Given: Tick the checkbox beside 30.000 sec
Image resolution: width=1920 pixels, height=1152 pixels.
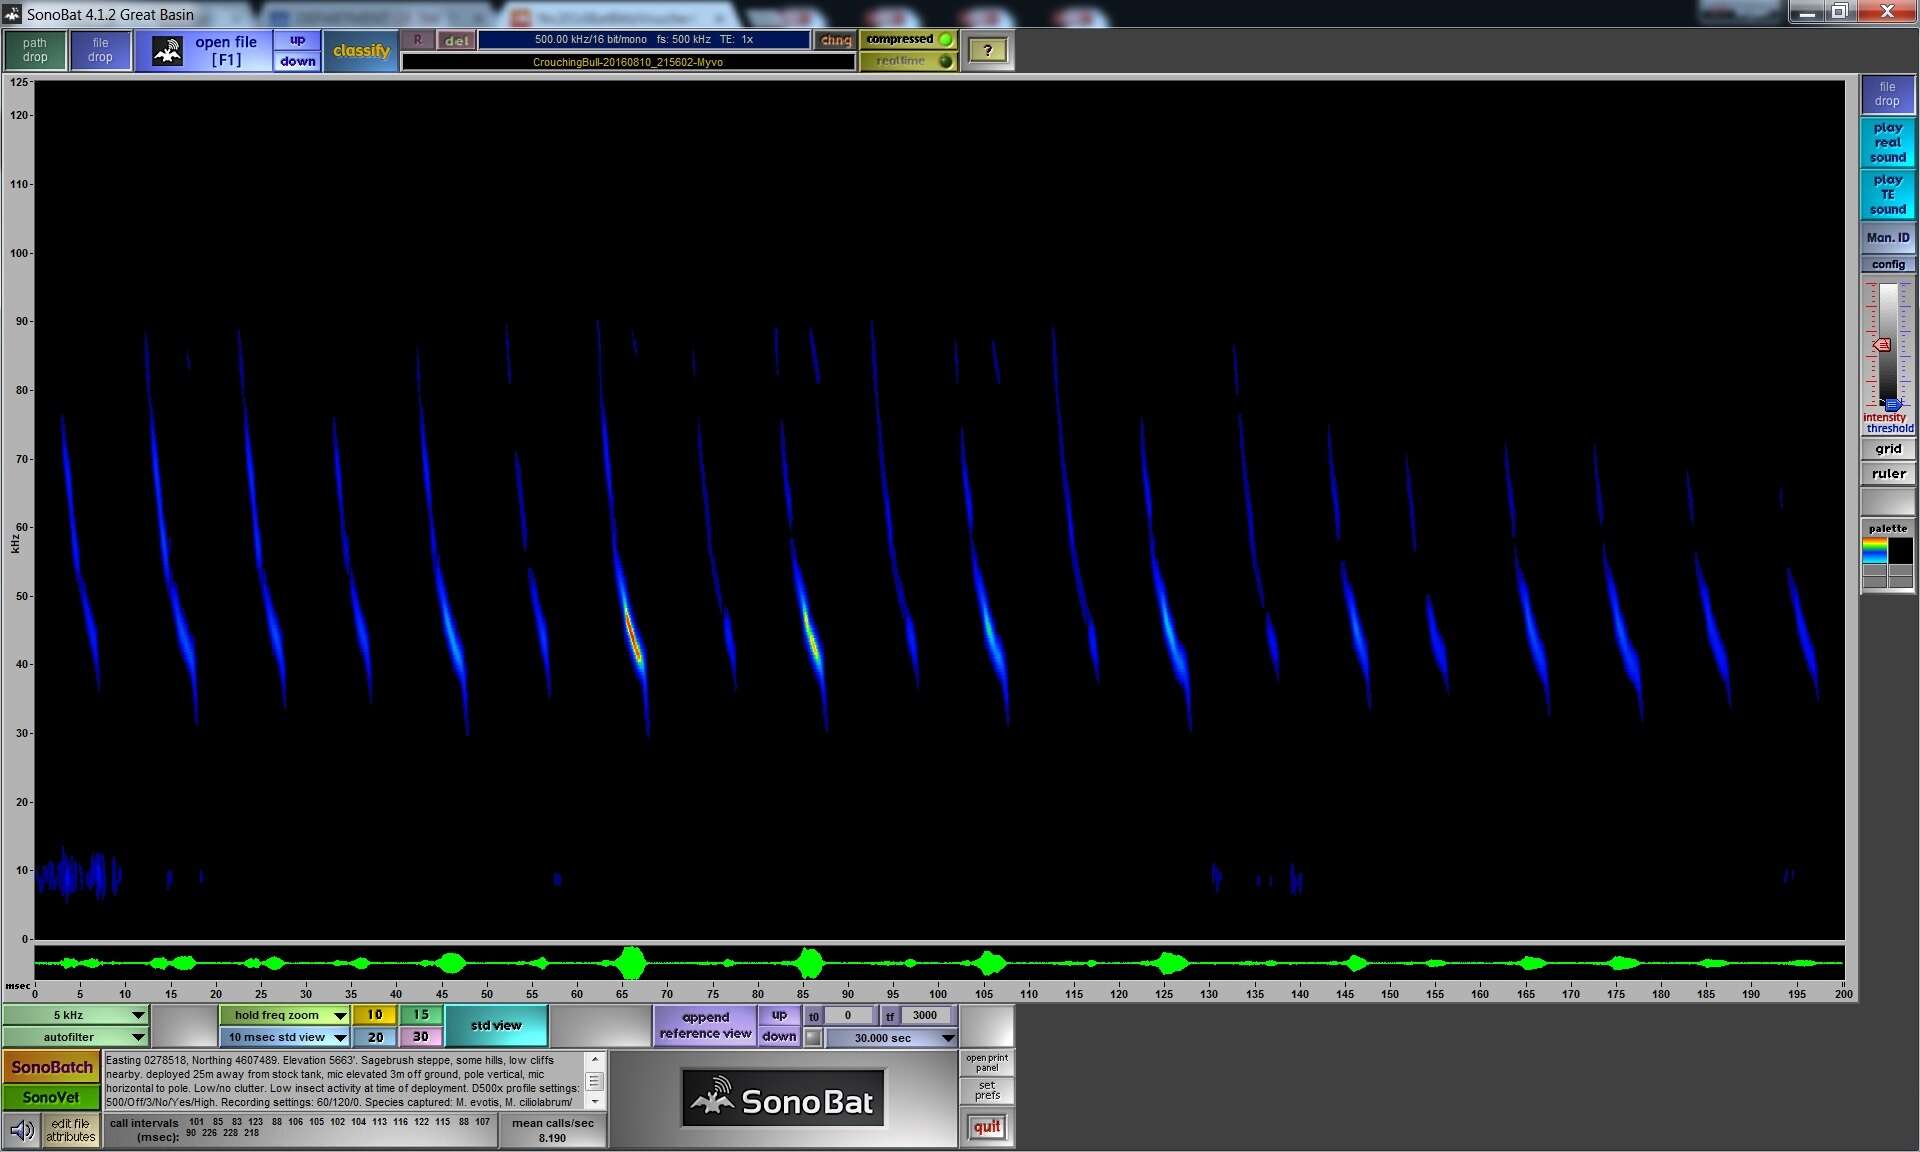Looking at the screenshot, I should click(813, 1037).
